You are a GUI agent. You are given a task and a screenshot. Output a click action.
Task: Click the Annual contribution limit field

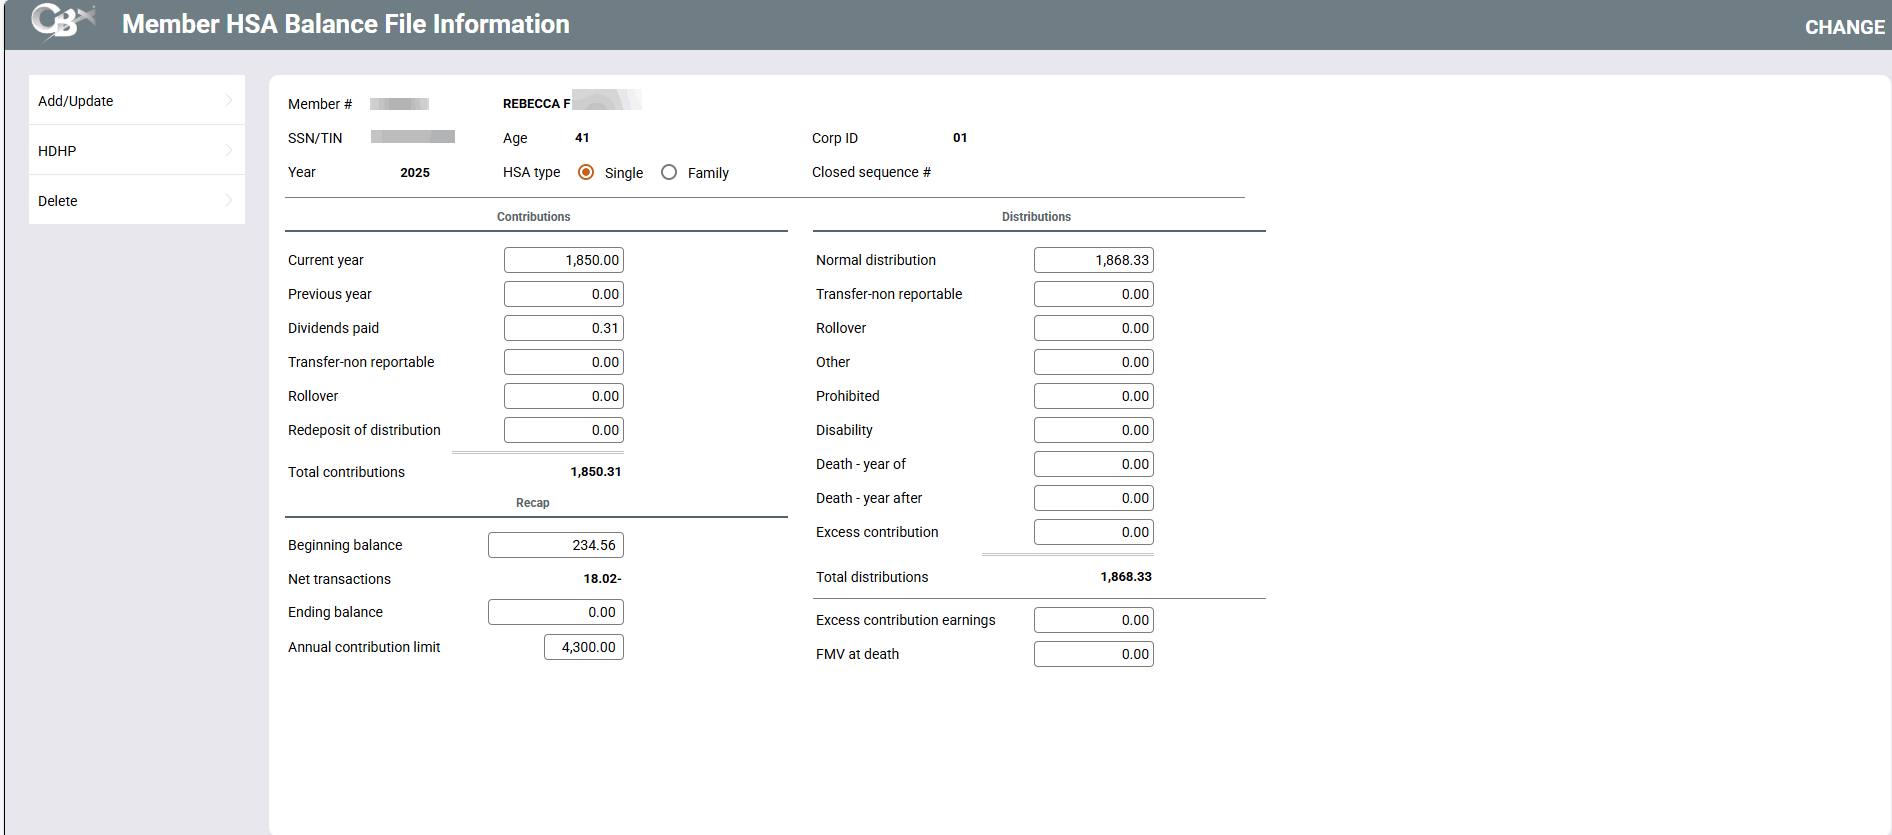584,647
